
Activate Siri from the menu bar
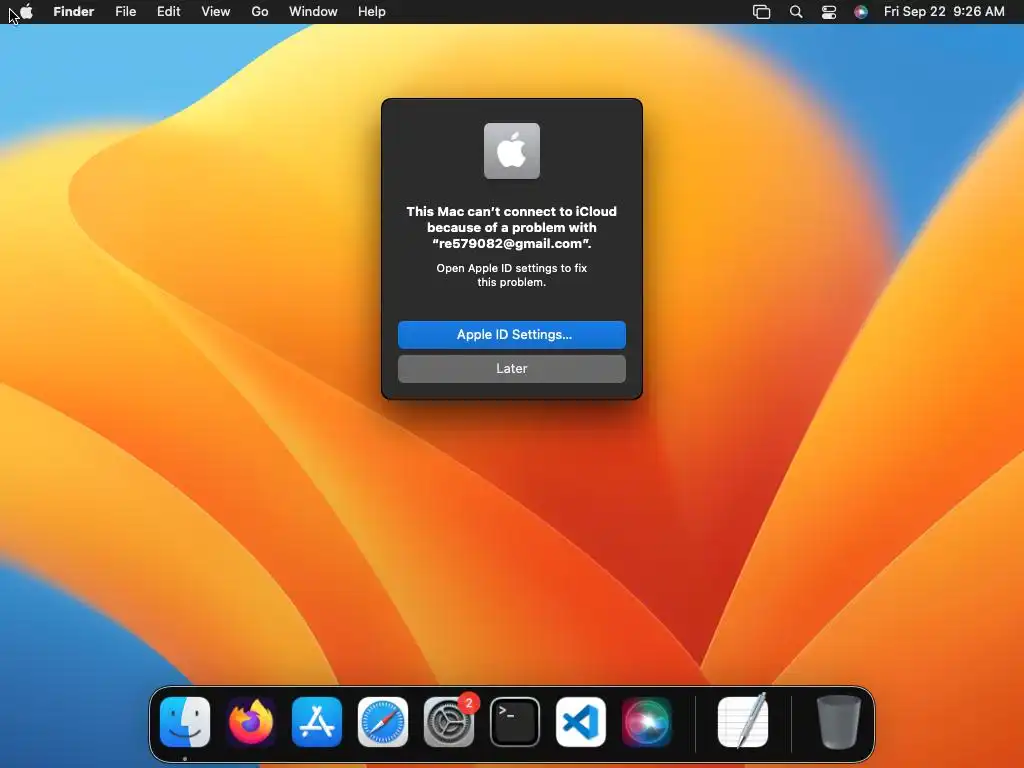(861, 12)
